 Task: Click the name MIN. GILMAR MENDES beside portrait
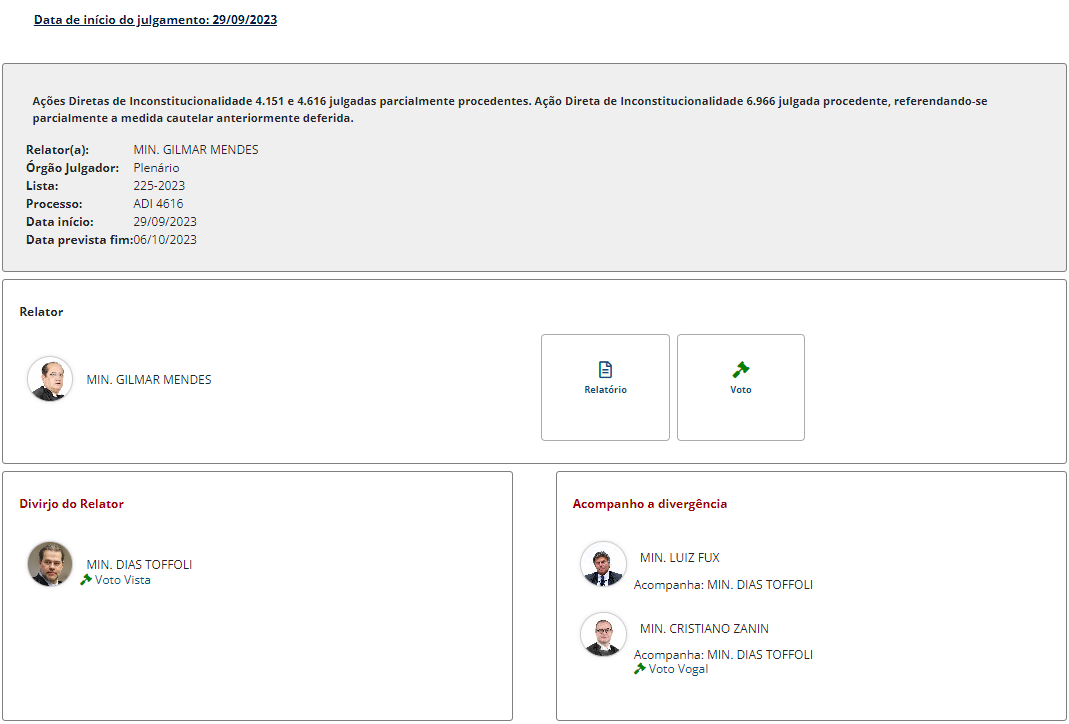(149, 380)
